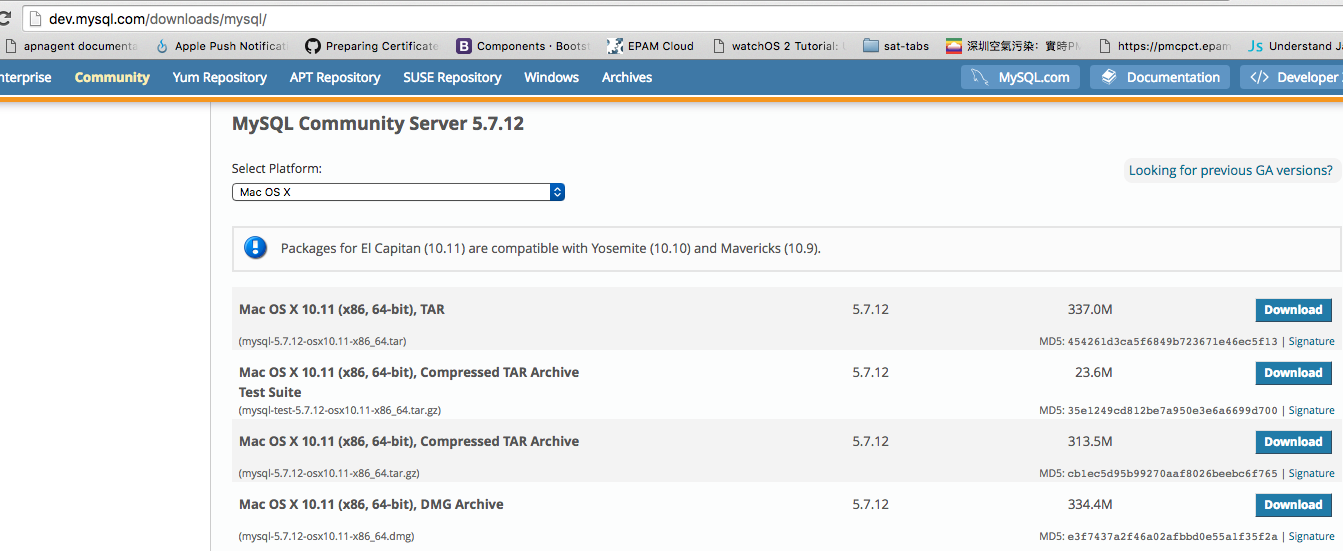Go to MySQL.com site button
Image resolution: width=1343 pixels, height=551 pixels.
click(1020, 77)
